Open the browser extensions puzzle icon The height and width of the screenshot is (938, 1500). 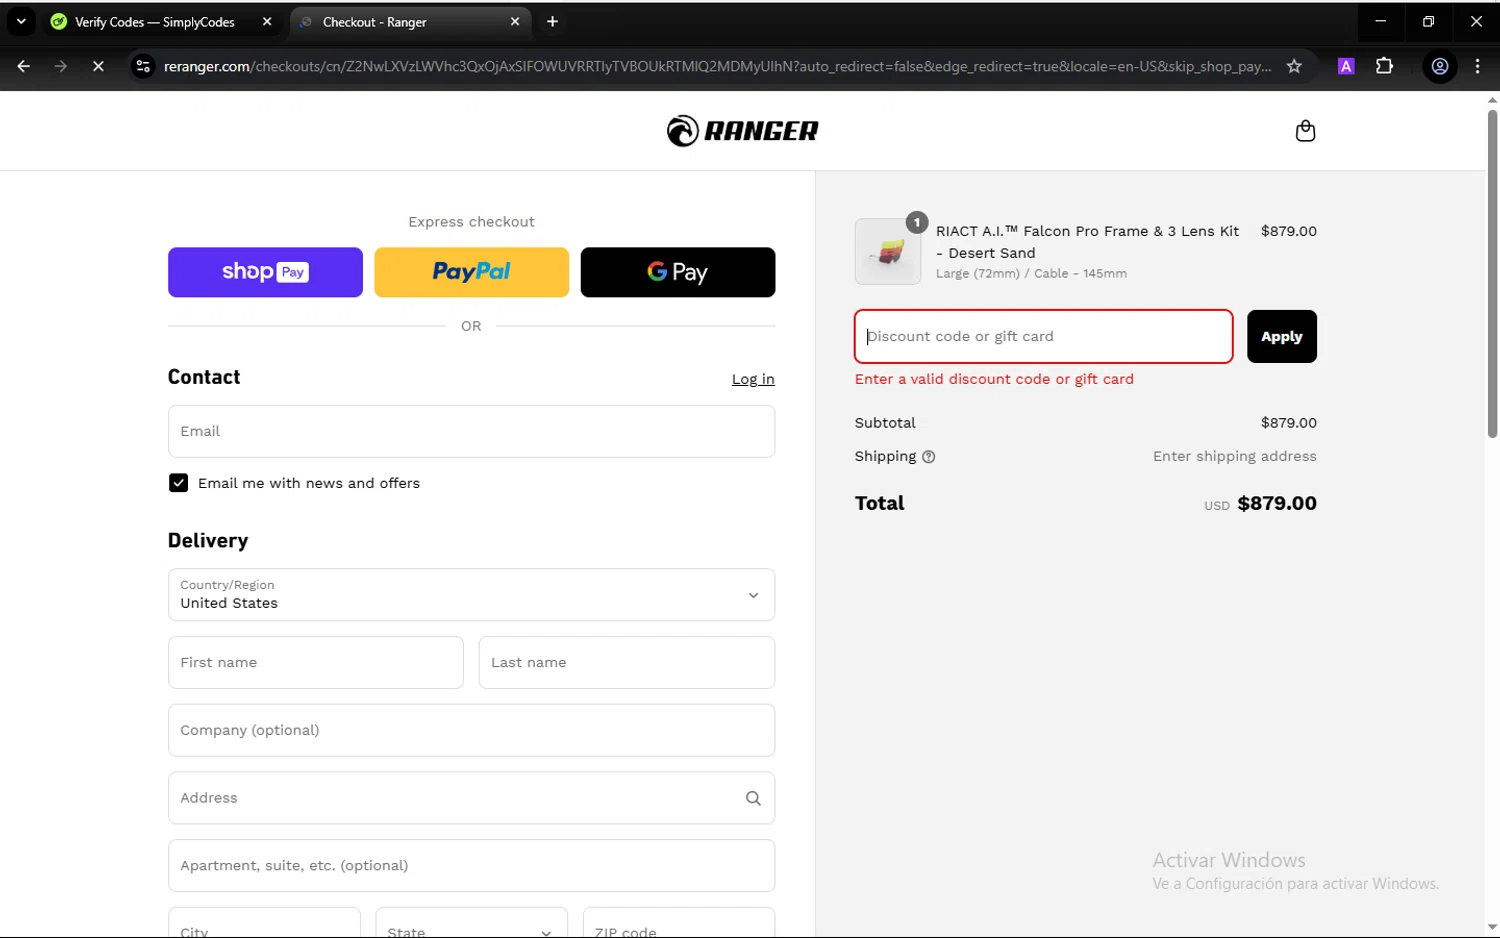tap(1384, 66)
